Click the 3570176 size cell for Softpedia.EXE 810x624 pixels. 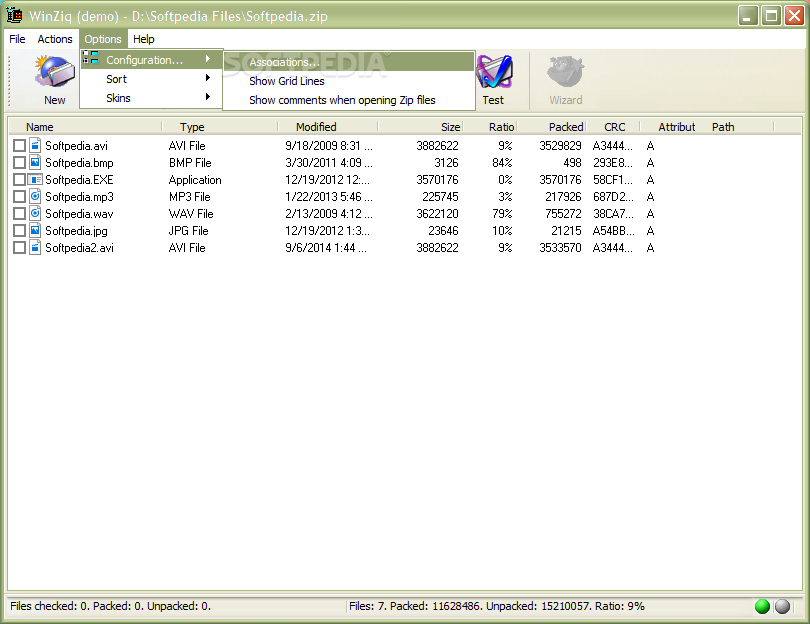(437, 180)
